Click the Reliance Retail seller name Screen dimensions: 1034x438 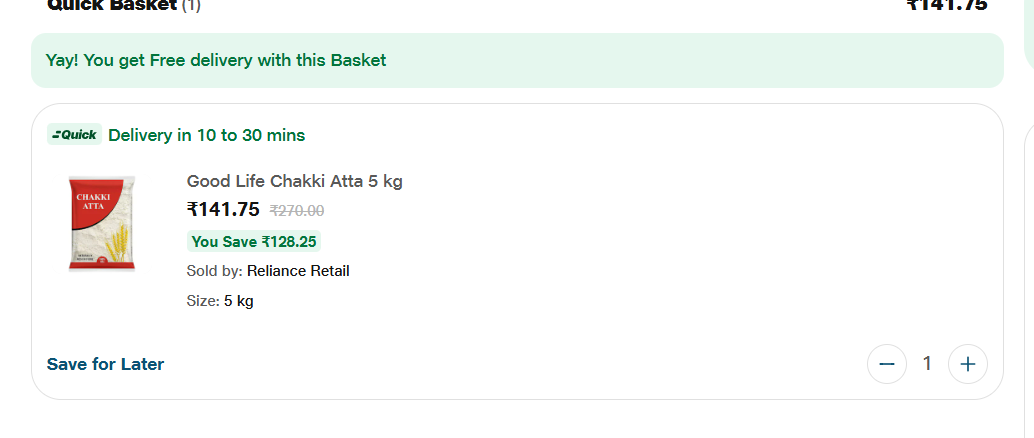click(x=298, y=271)
